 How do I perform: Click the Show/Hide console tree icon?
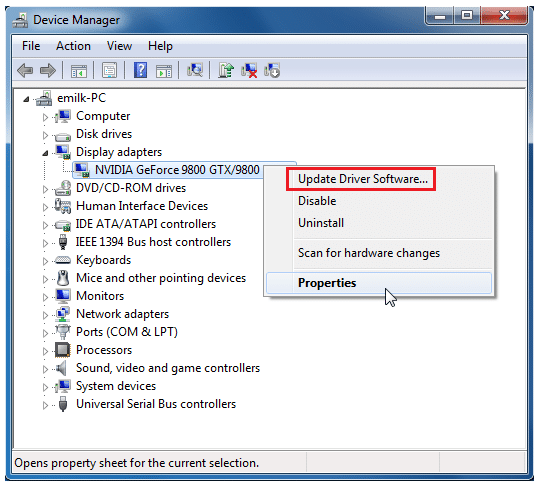[x=79, y=71]
